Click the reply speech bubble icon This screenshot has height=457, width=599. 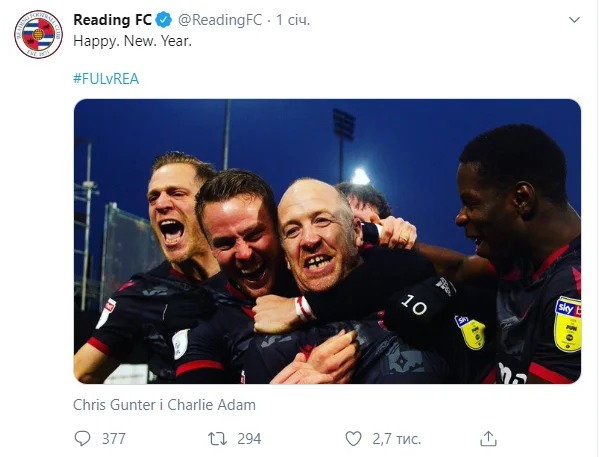click(82, 438)
